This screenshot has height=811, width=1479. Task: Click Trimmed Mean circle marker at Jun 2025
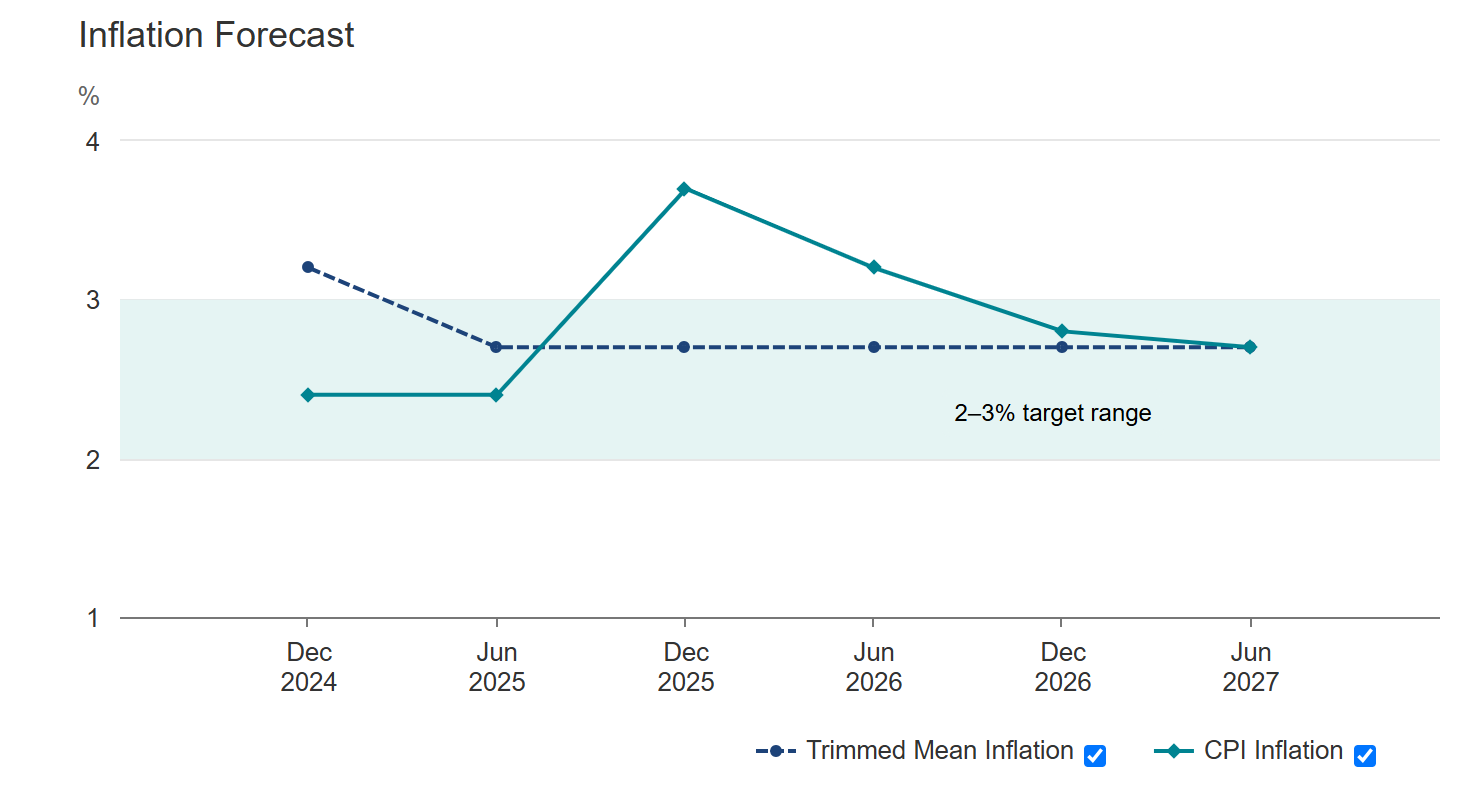pos(496,347)
